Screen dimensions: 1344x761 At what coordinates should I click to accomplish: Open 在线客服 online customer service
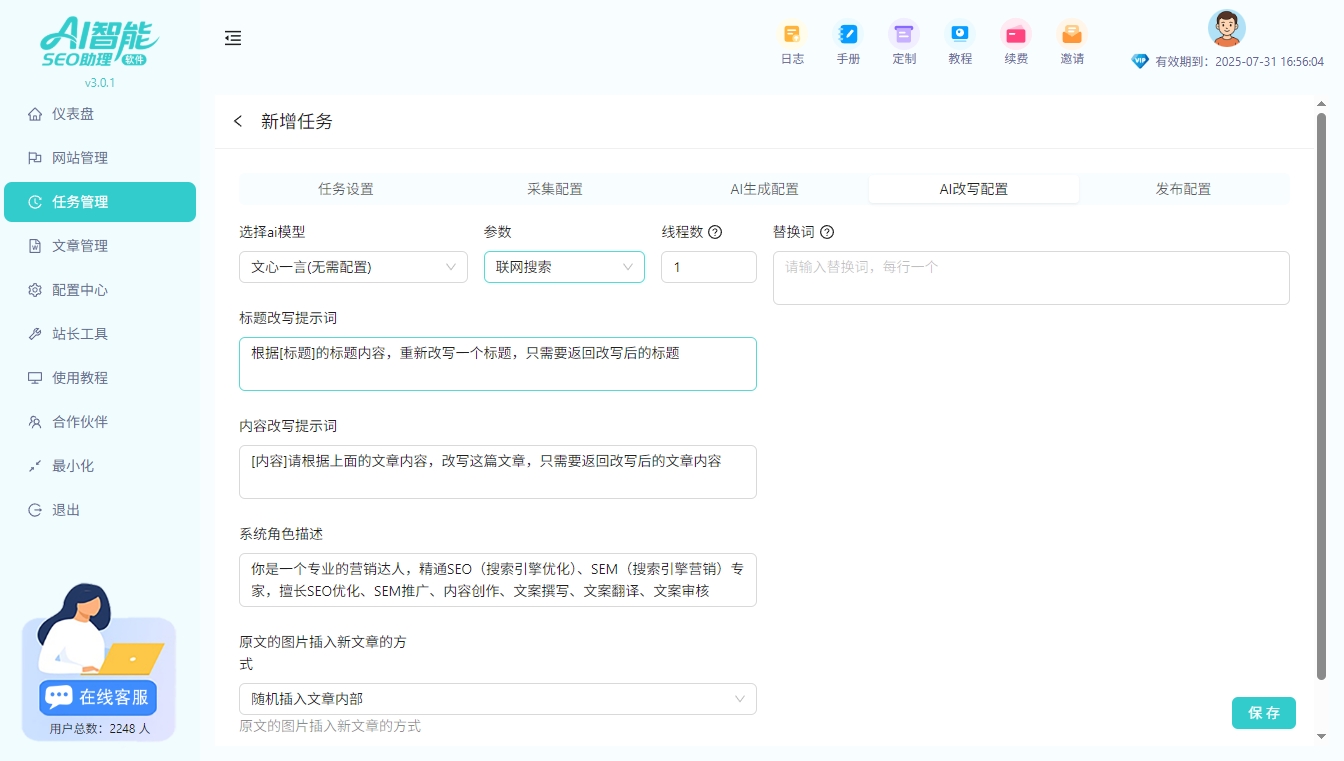pyautogui.click(x=97, y=696)
